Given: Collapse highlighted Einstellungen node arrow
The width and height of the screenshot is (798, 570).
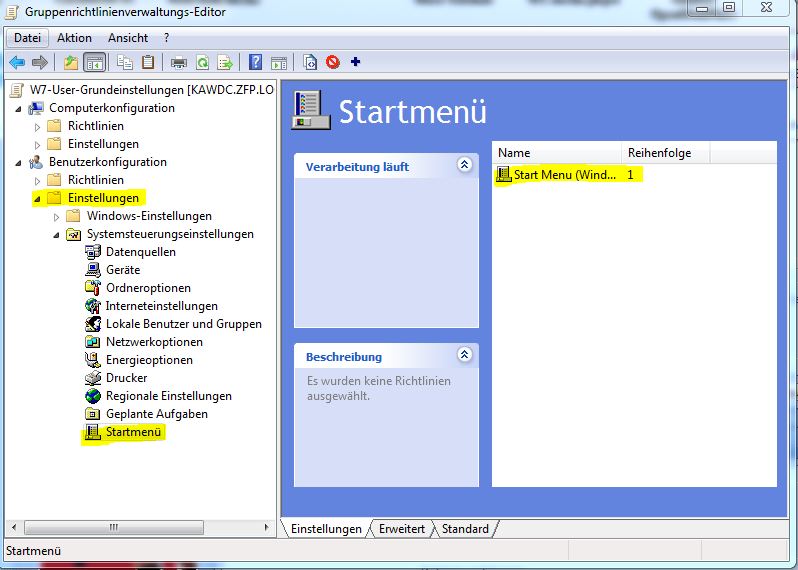Looking at the screenshot, I should coord(37,199).
